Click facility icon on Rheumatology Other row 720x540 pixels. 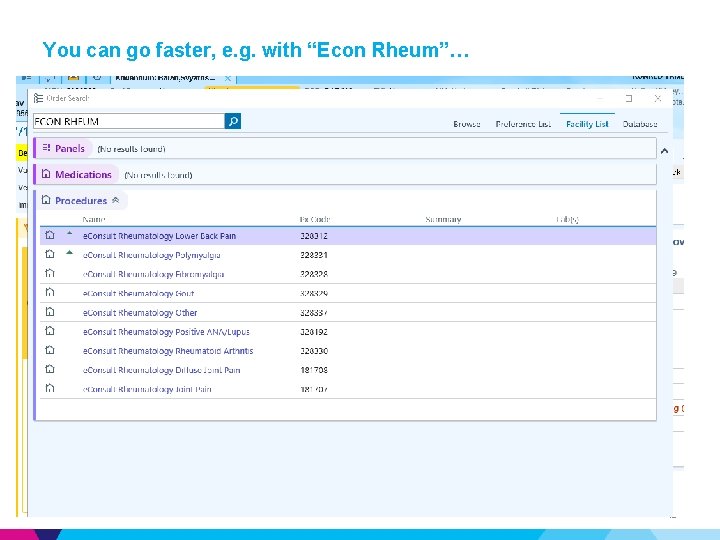click(x=50, y=312)
